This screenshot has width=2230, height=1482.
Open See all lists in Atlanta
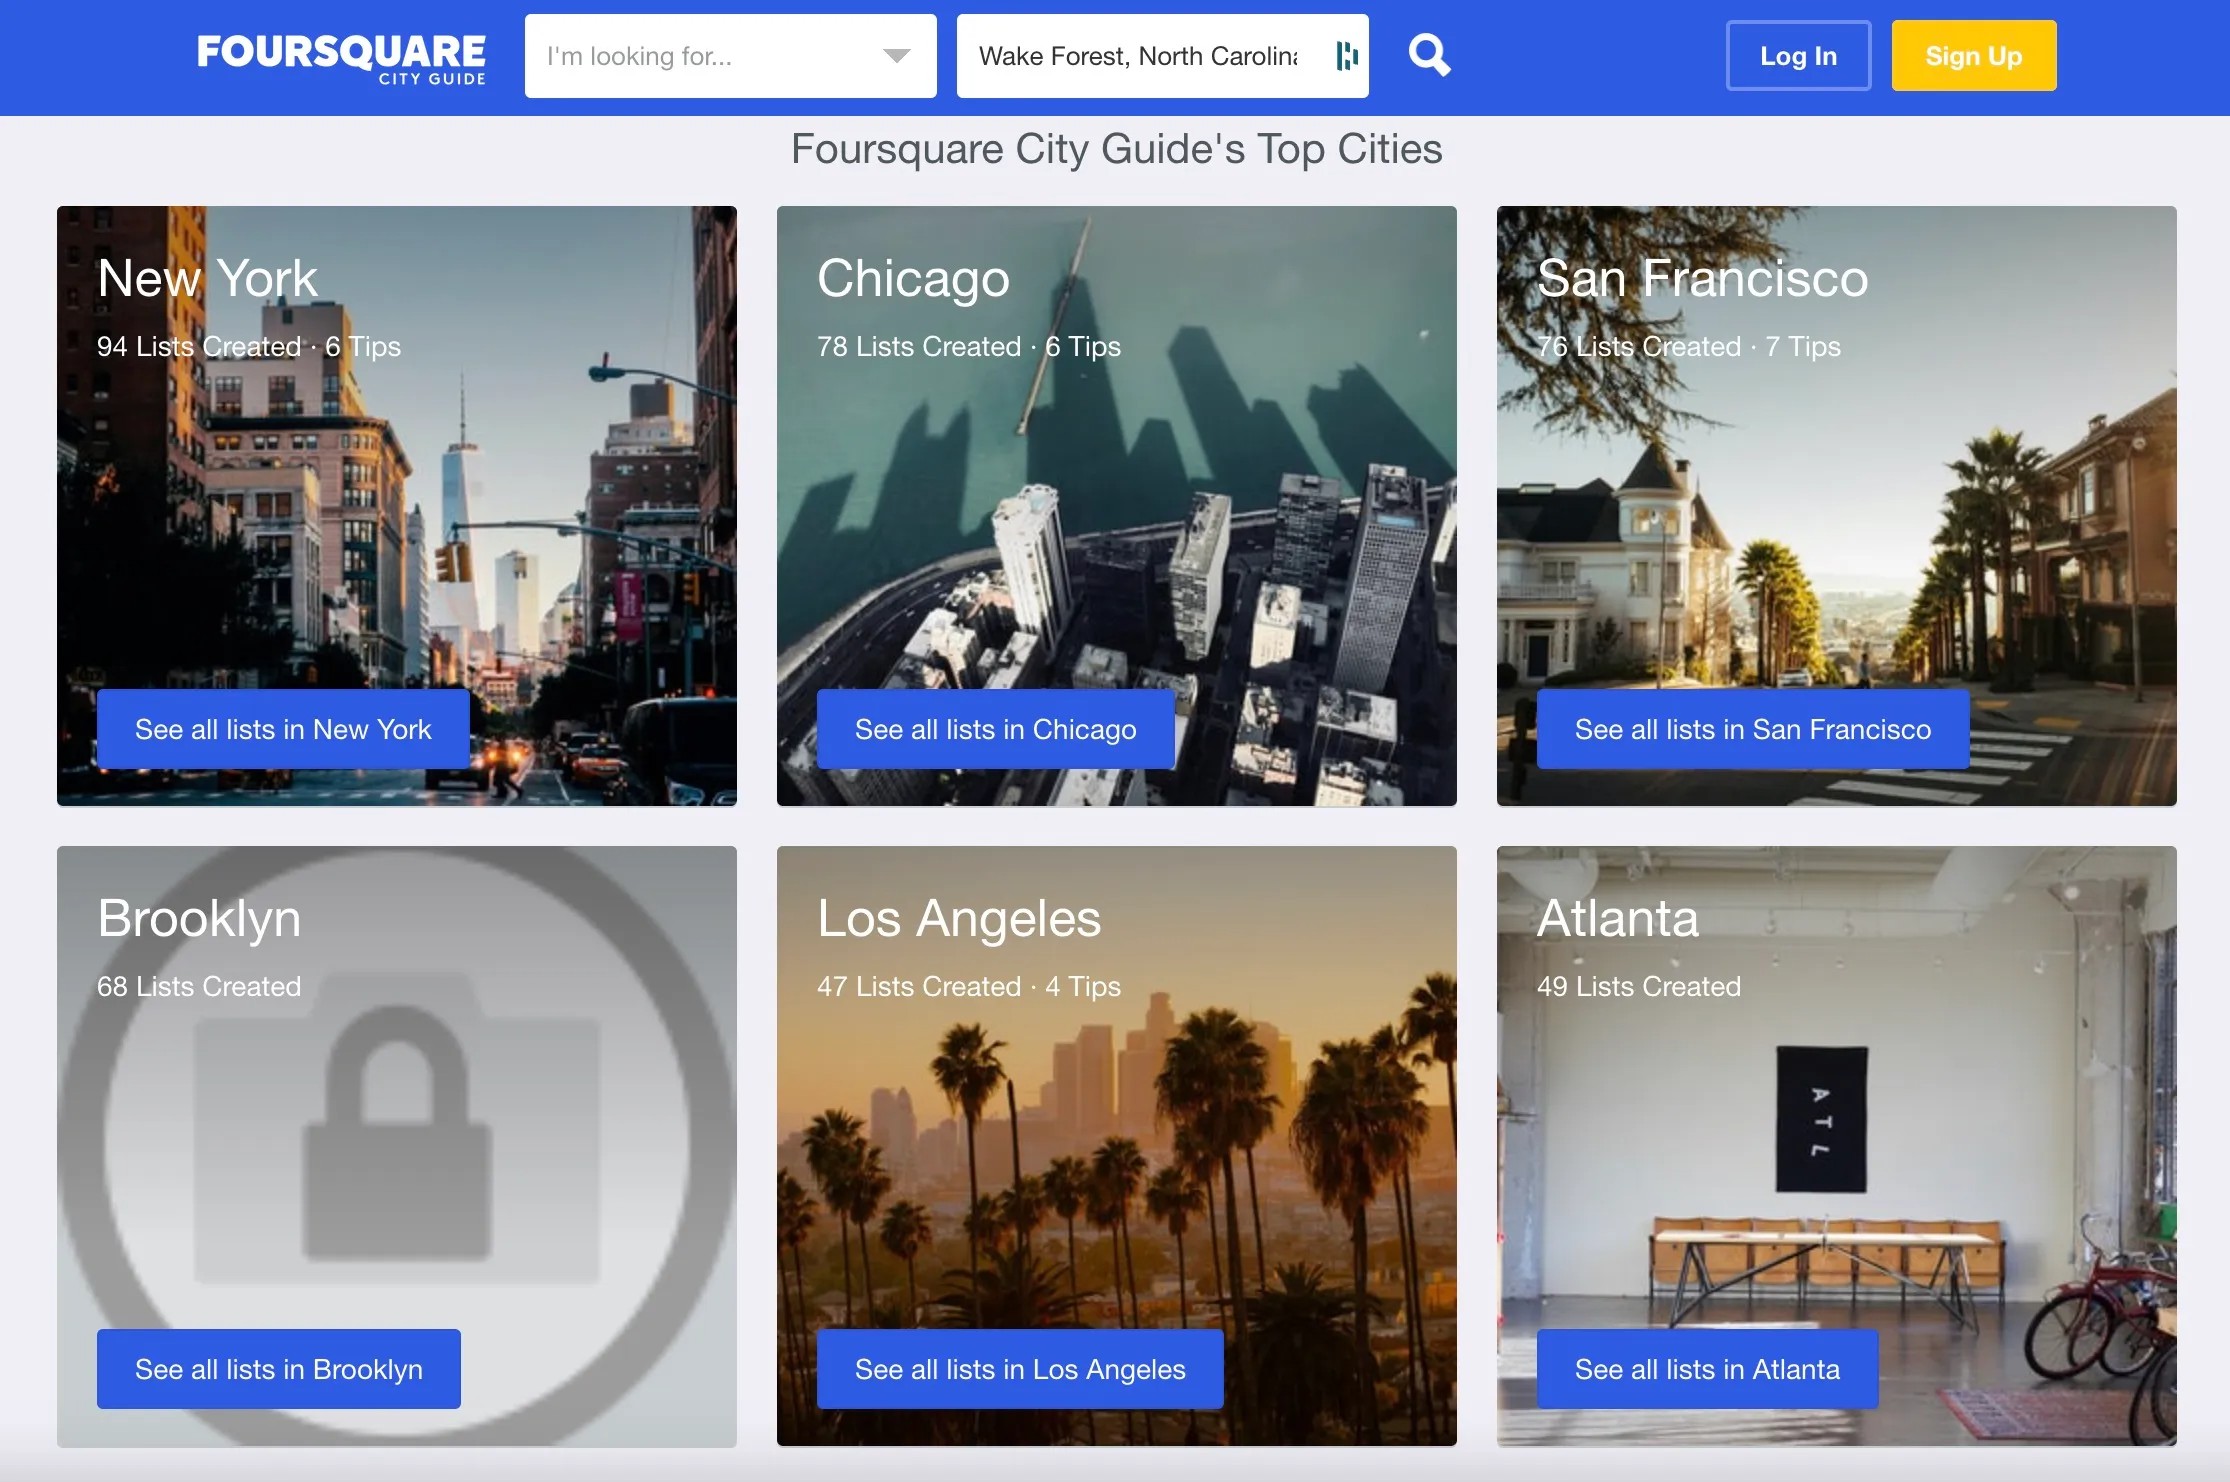coord(1706,1369)
